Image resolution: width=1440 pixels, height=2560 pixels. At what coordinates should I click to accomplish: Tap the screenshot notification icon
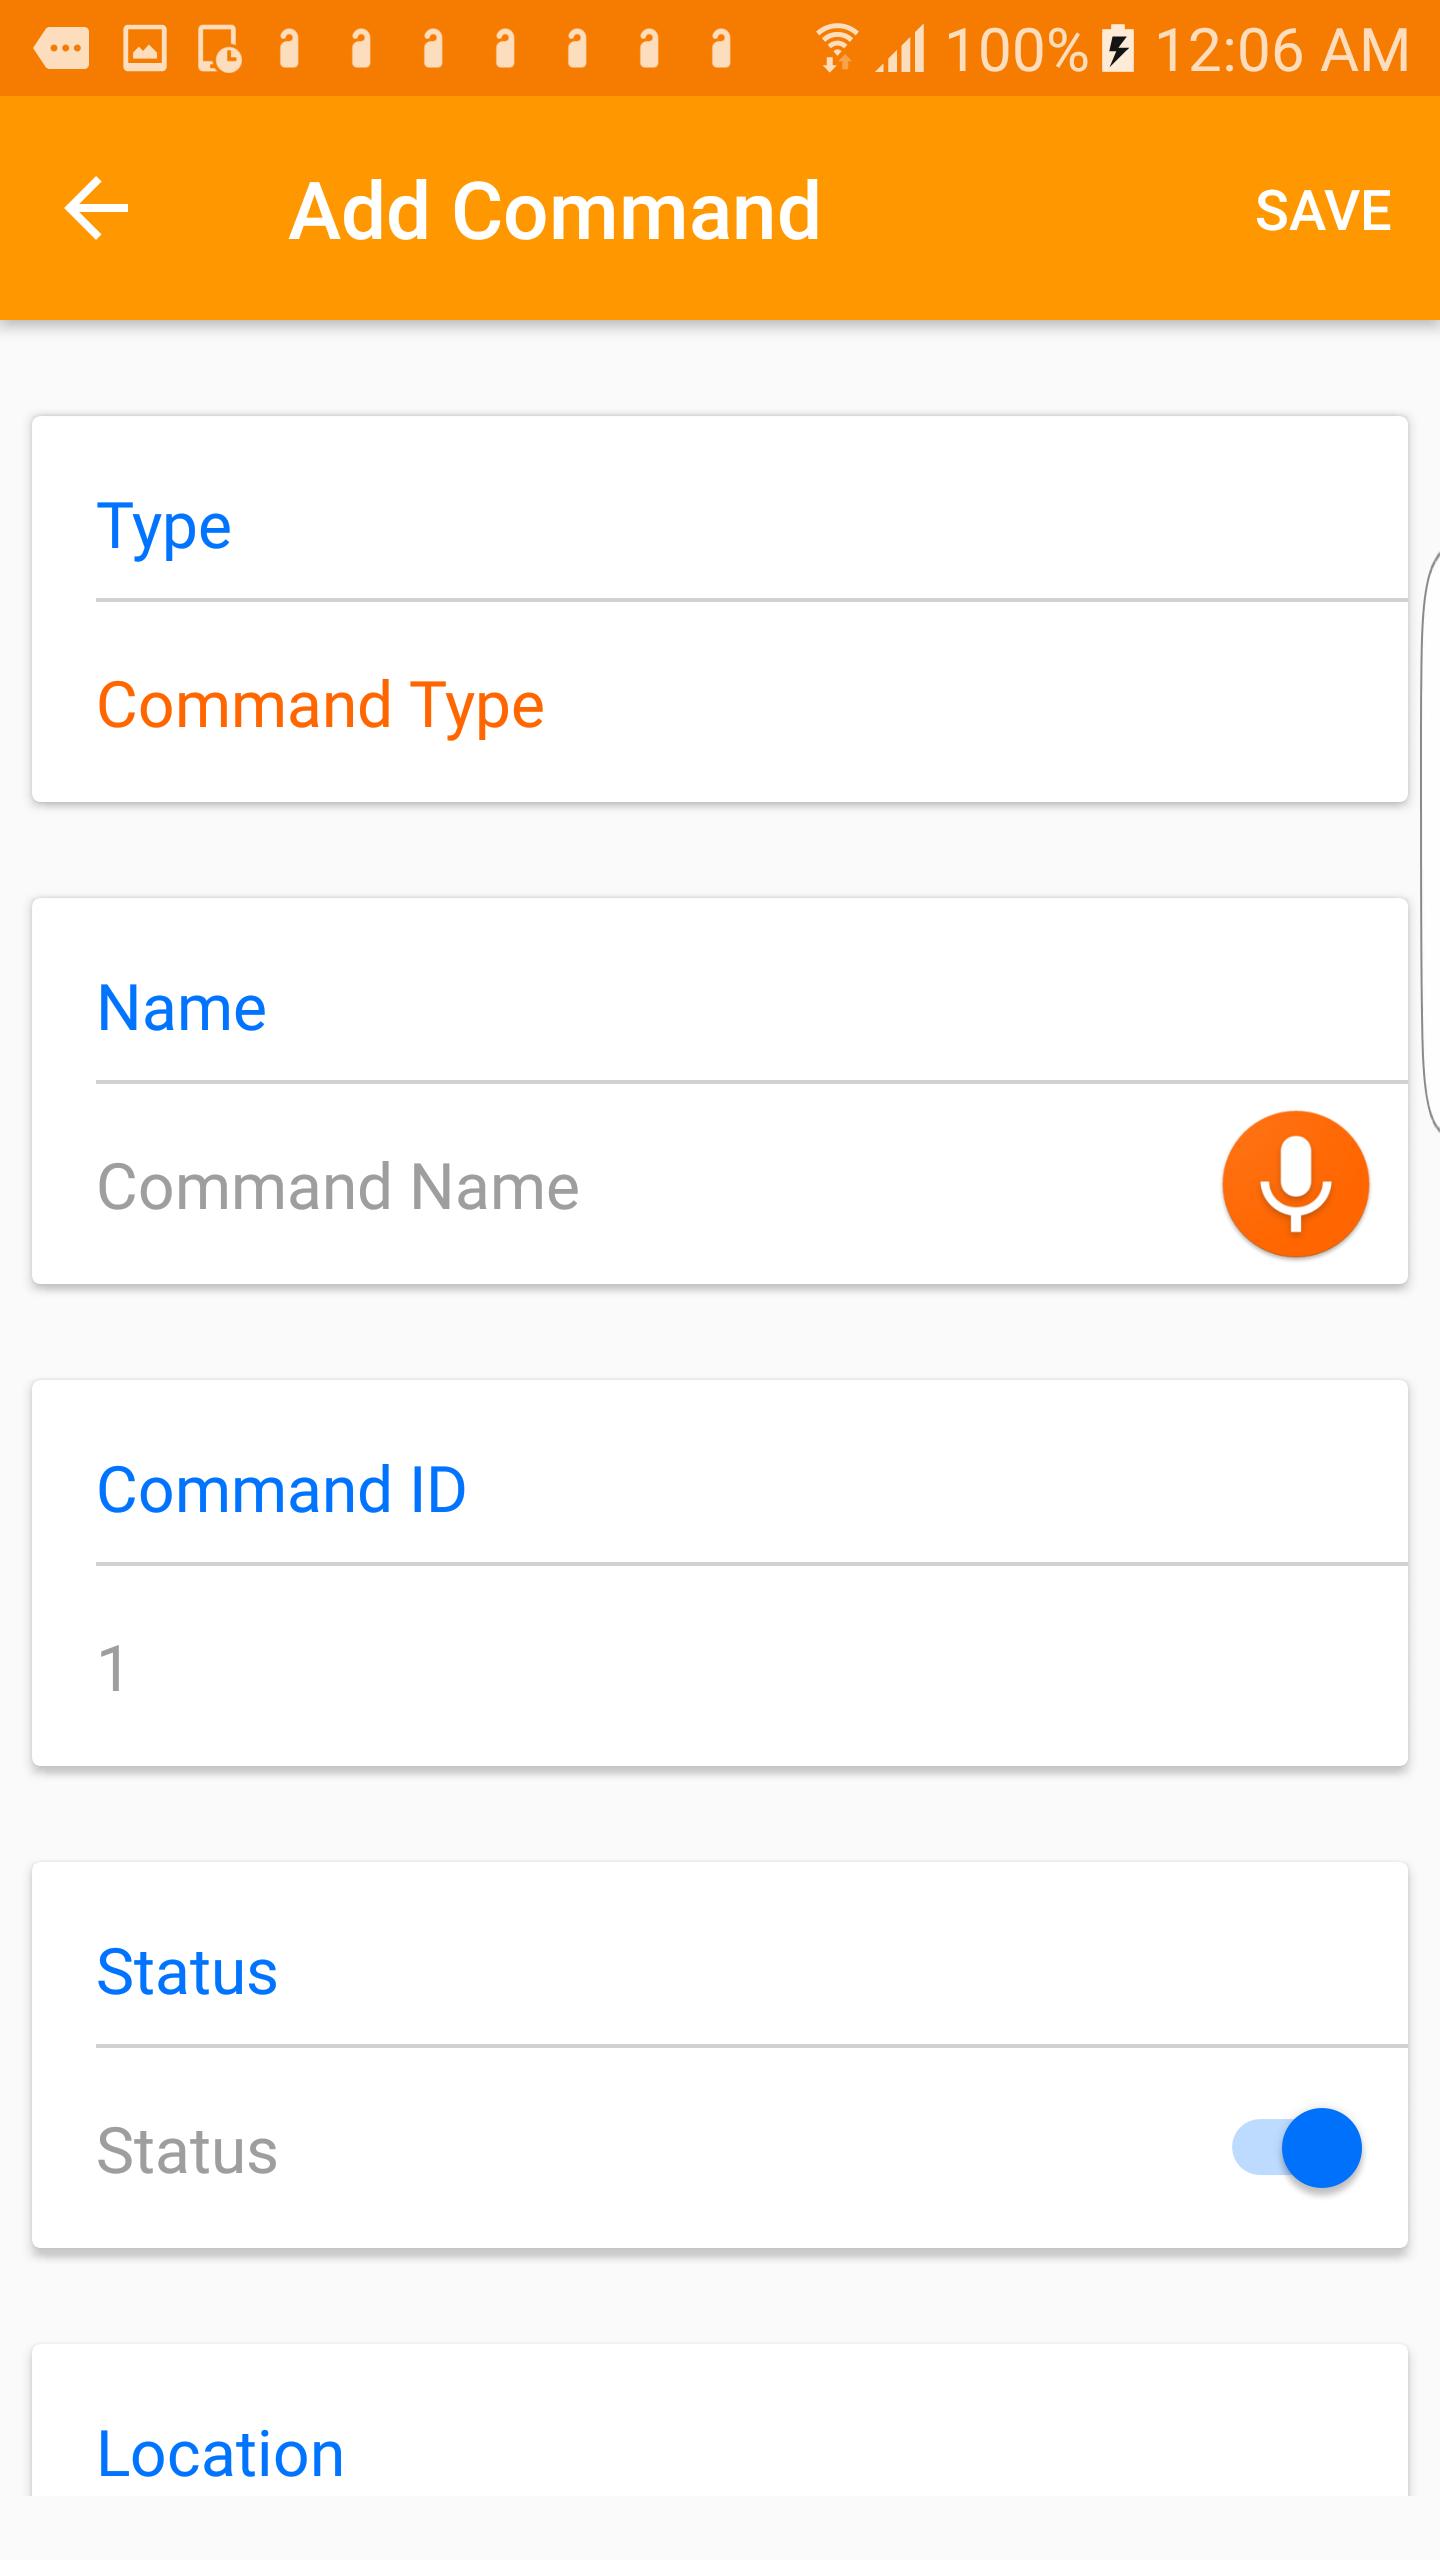(218, 45)
